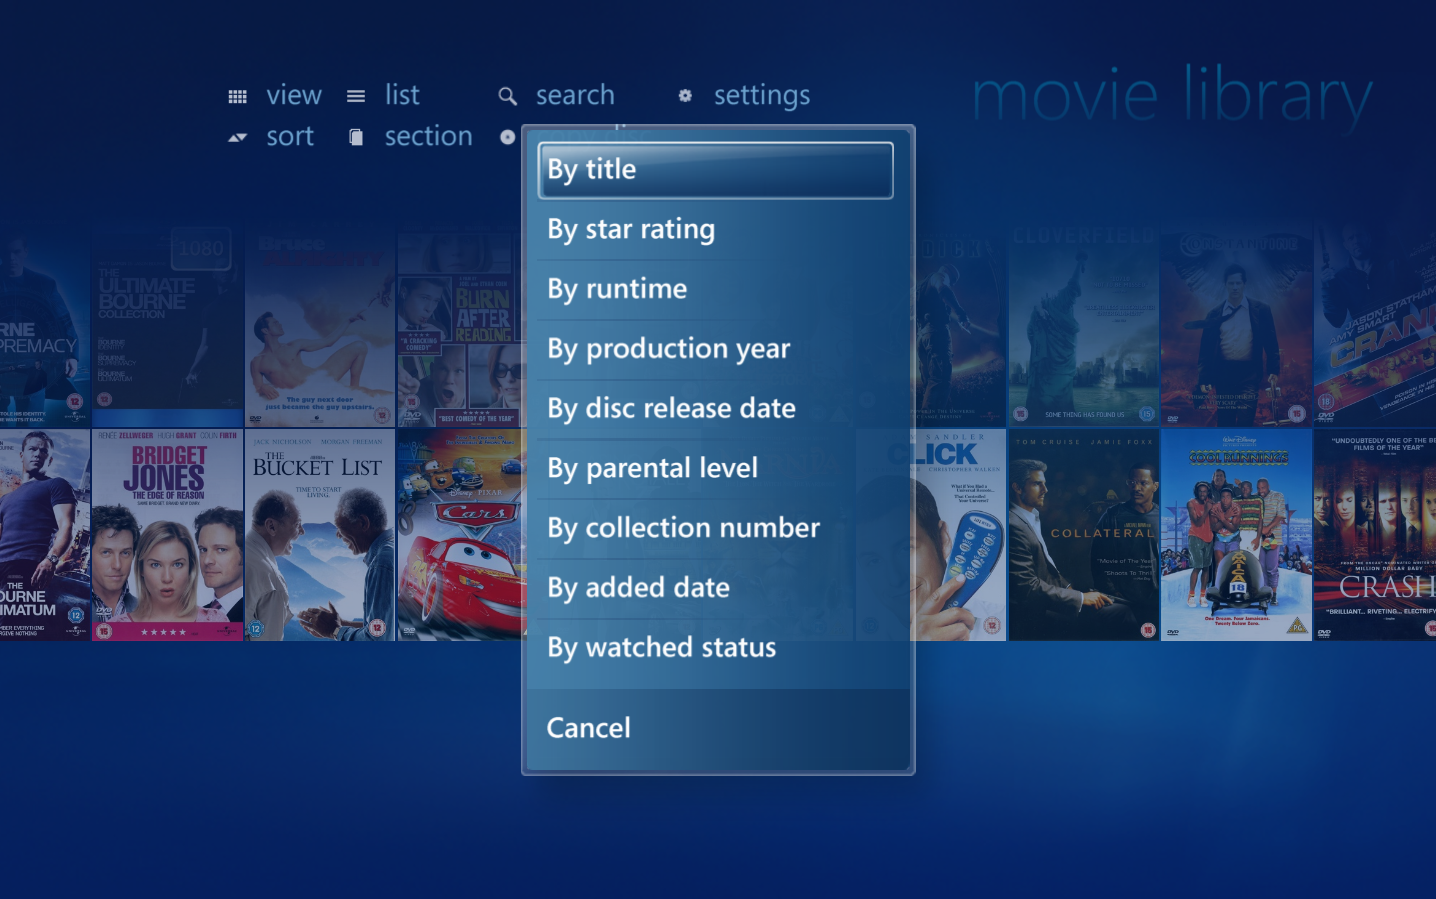The width and height of the screenshot is (1436, 899).
Task: Click the Cars movie cover
Action: [x=461, y=533]
